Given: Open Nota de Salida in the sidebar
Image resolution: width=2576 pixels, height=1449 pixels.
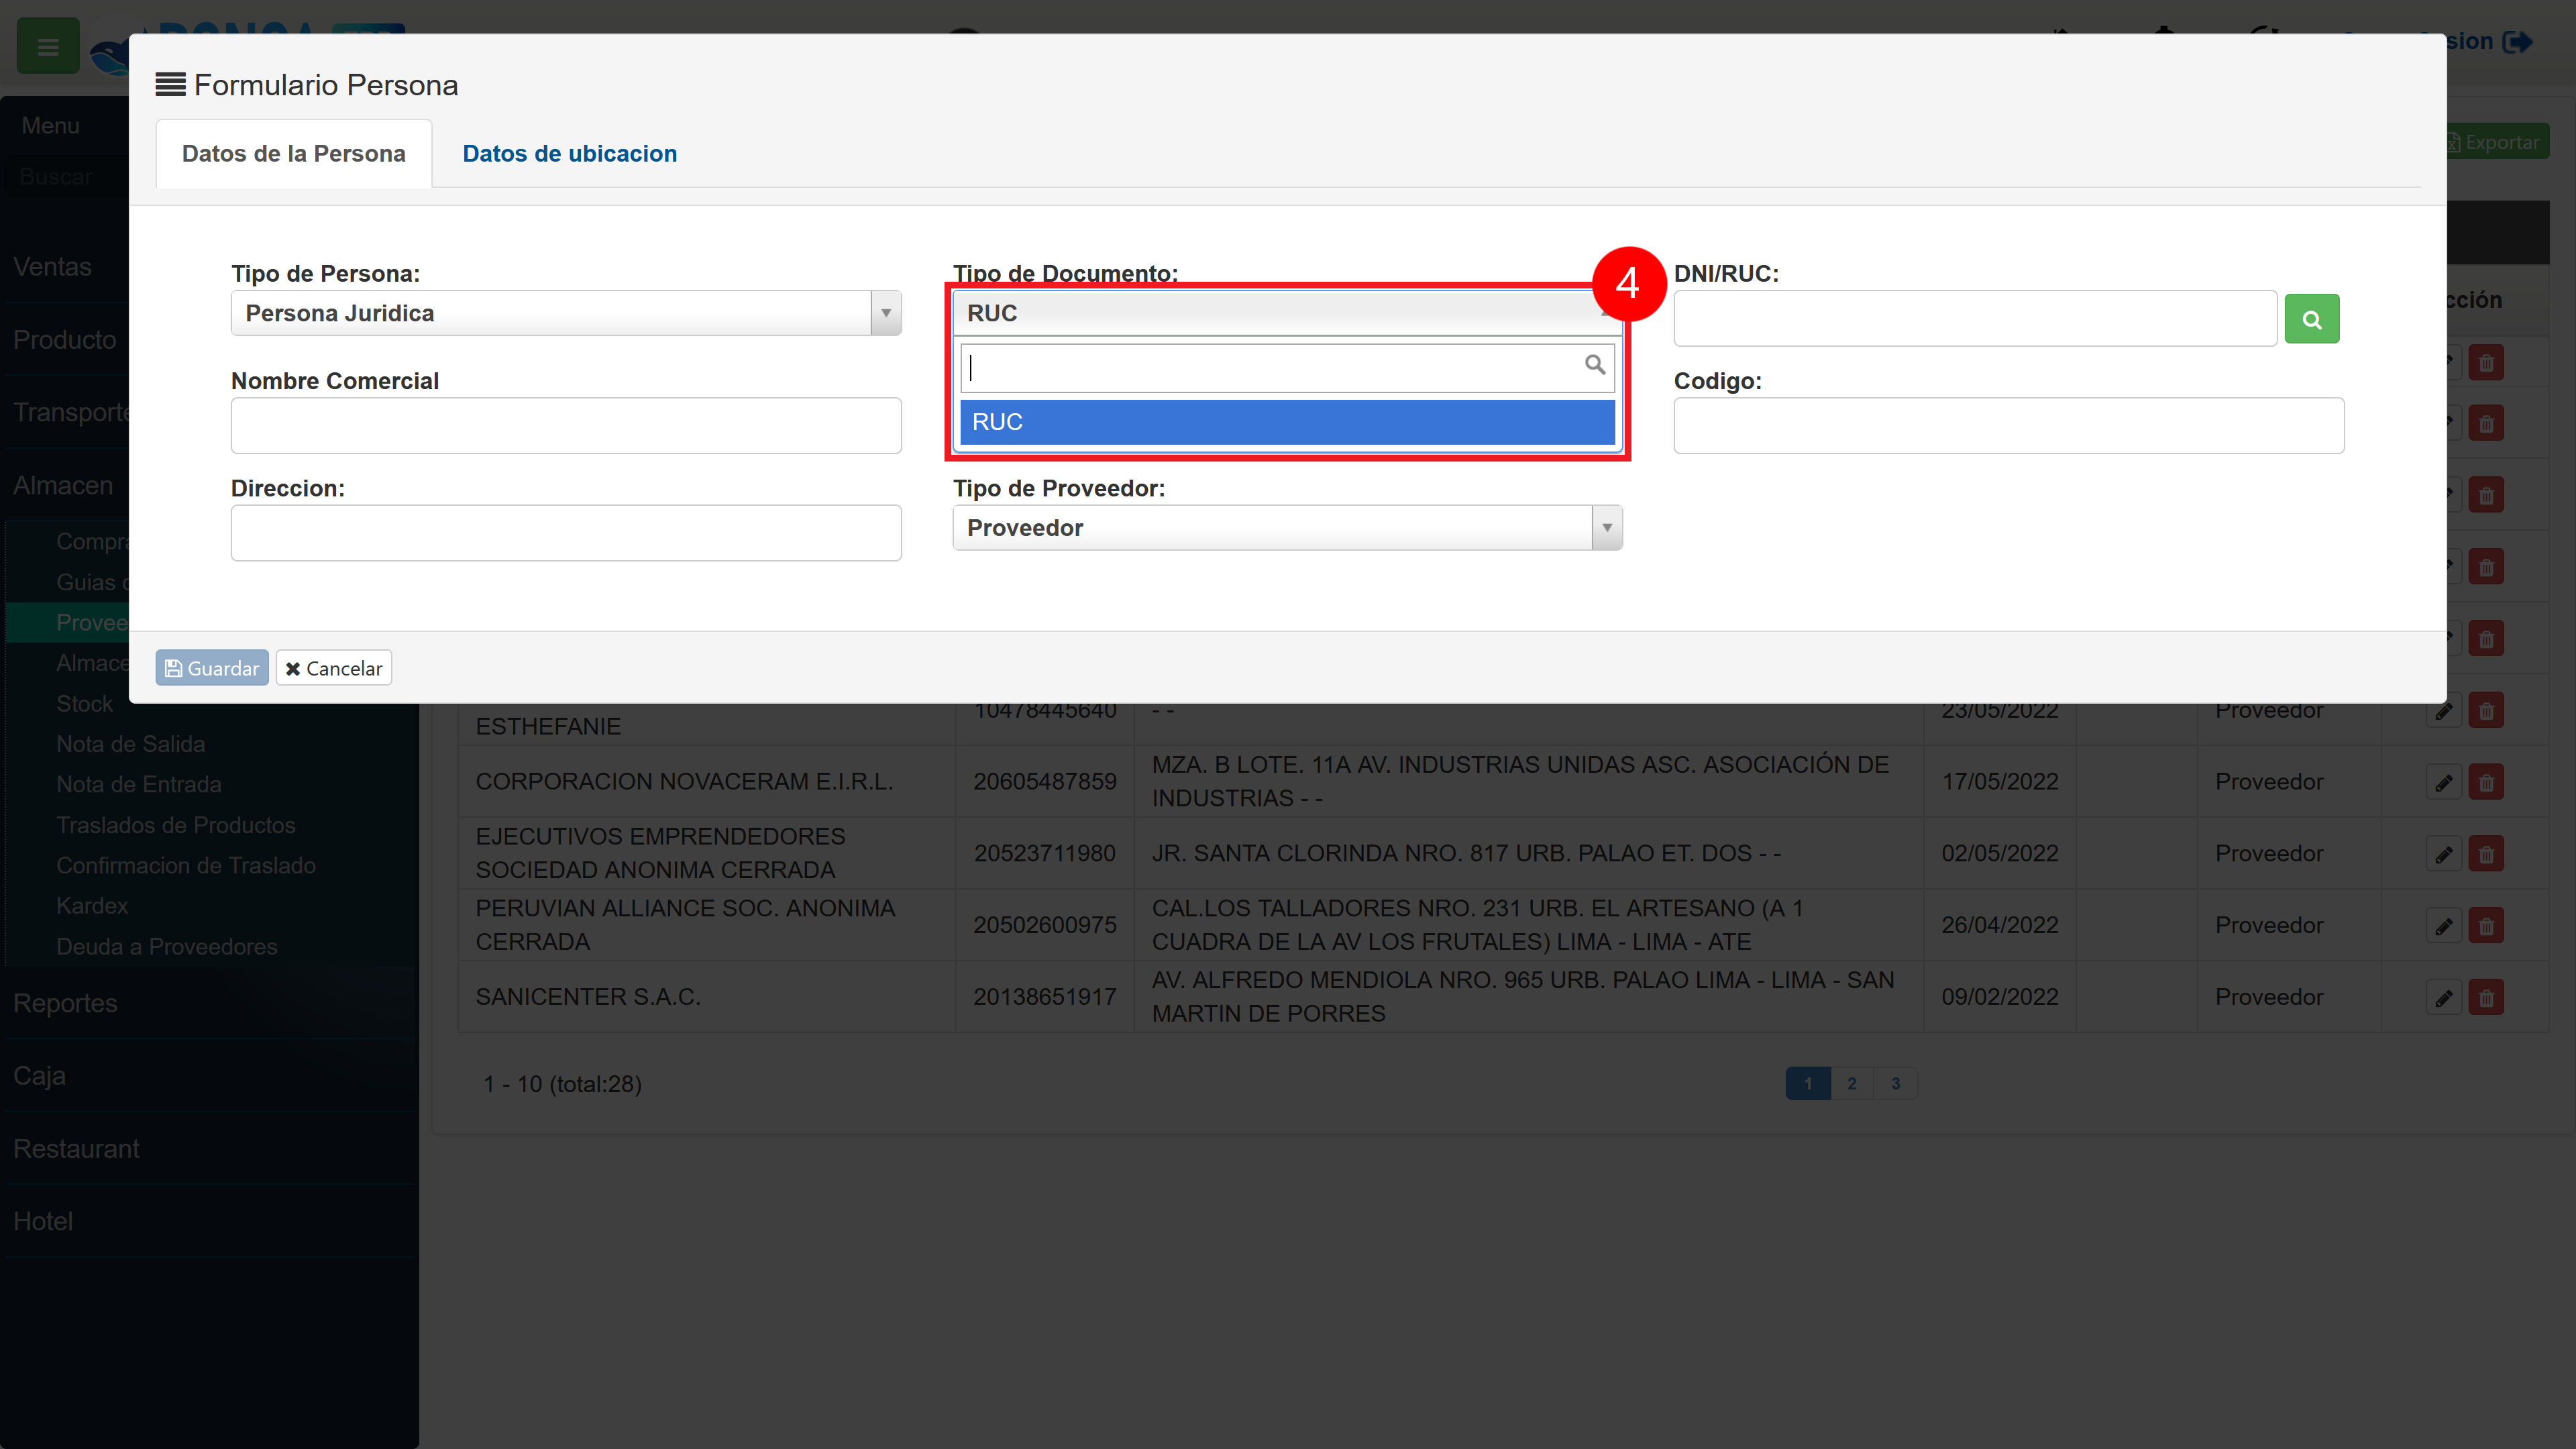Looking at the screenshot, I should pos(131,744).
